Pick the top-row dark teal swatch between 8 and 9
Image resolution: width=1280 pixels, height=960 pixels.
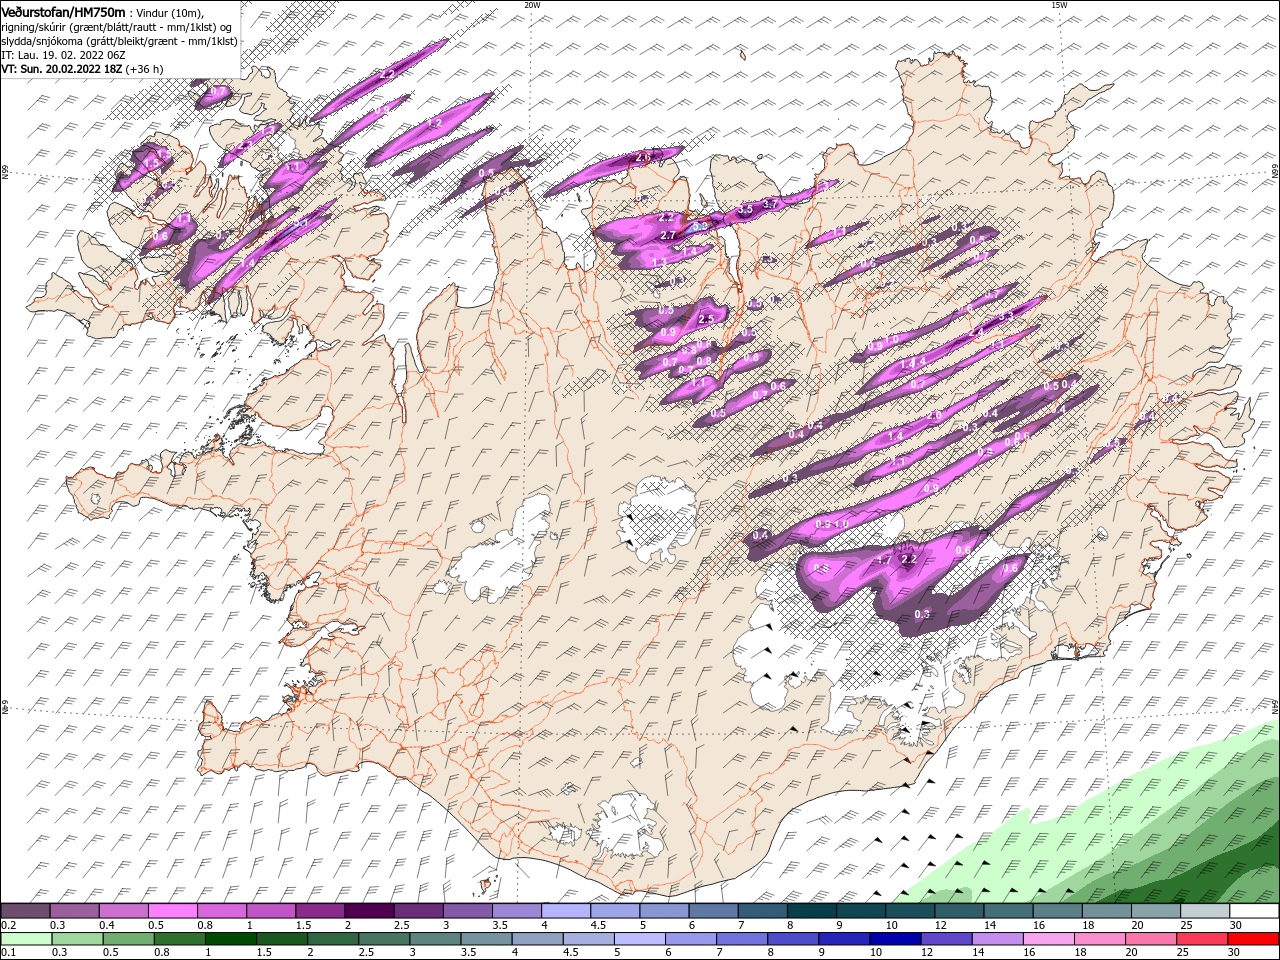pyautogui.click(x=811, y=911)
